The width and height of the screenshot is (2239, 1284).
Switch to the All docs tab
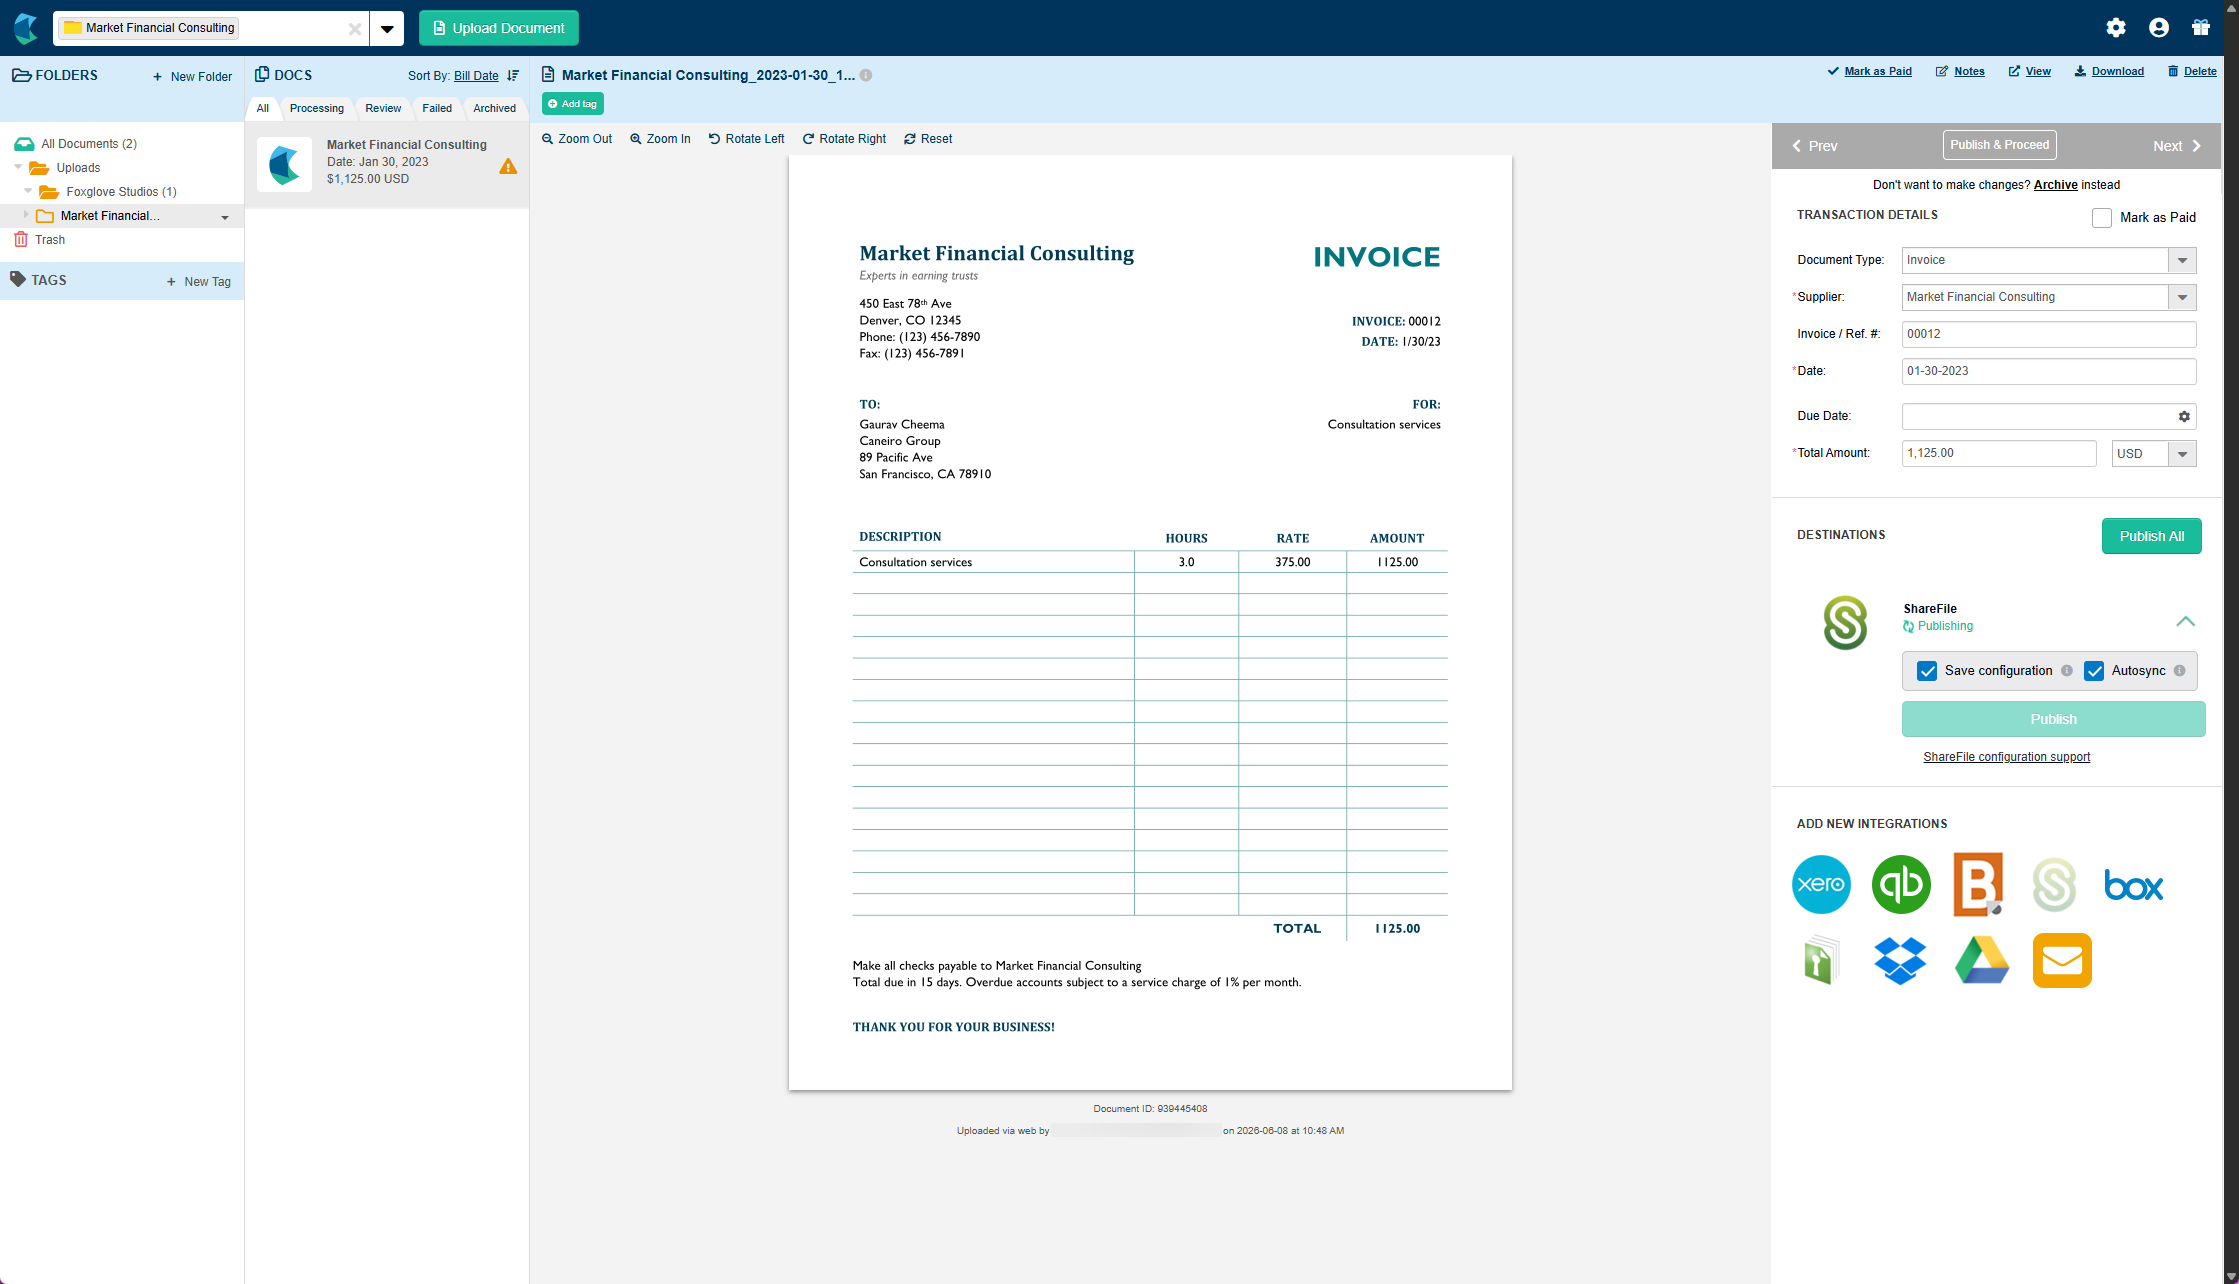tap(262, 108)
